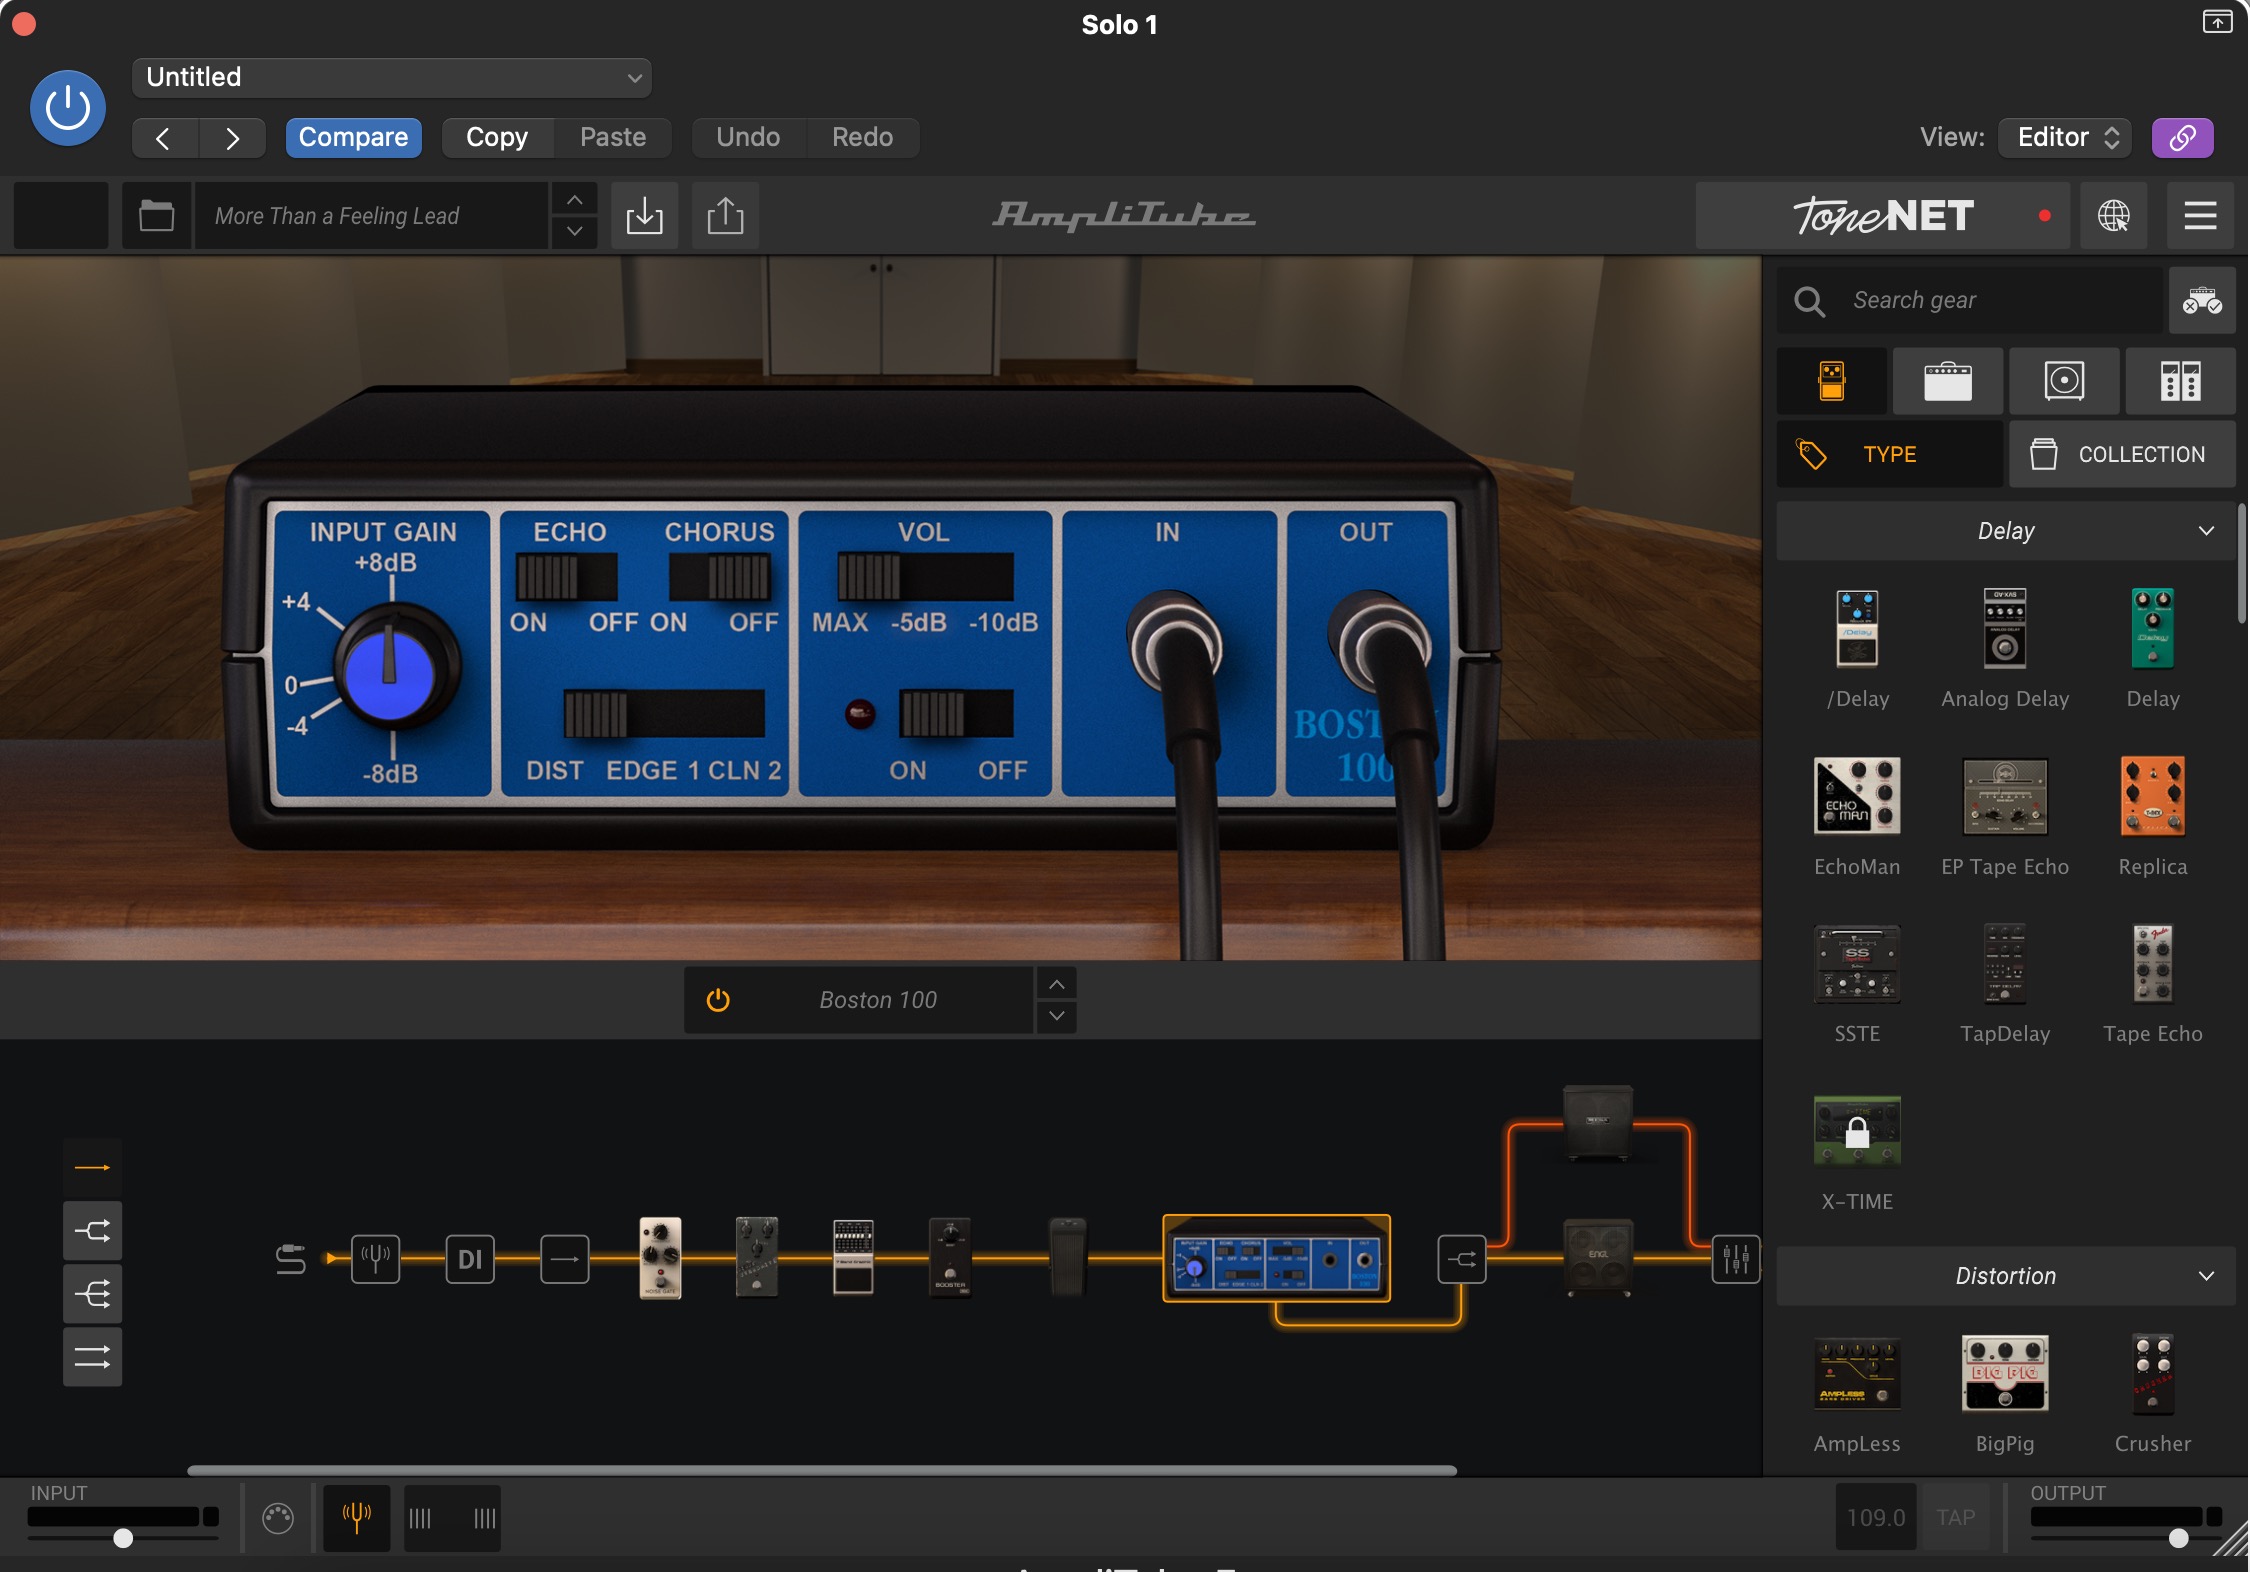The height and width of the screenshot is (1572, 2250).
Task: Select the single serial chain routing icon
Action: 92,1167
